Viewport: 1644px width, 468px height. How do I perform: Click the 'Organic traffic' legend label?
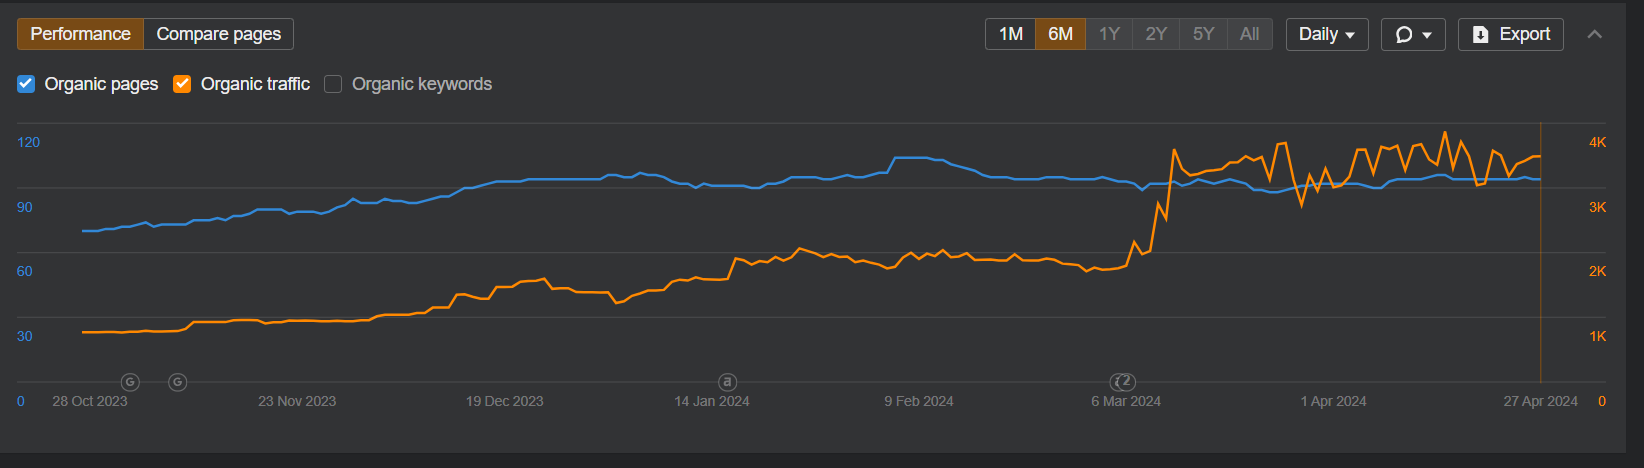point(255,84)
